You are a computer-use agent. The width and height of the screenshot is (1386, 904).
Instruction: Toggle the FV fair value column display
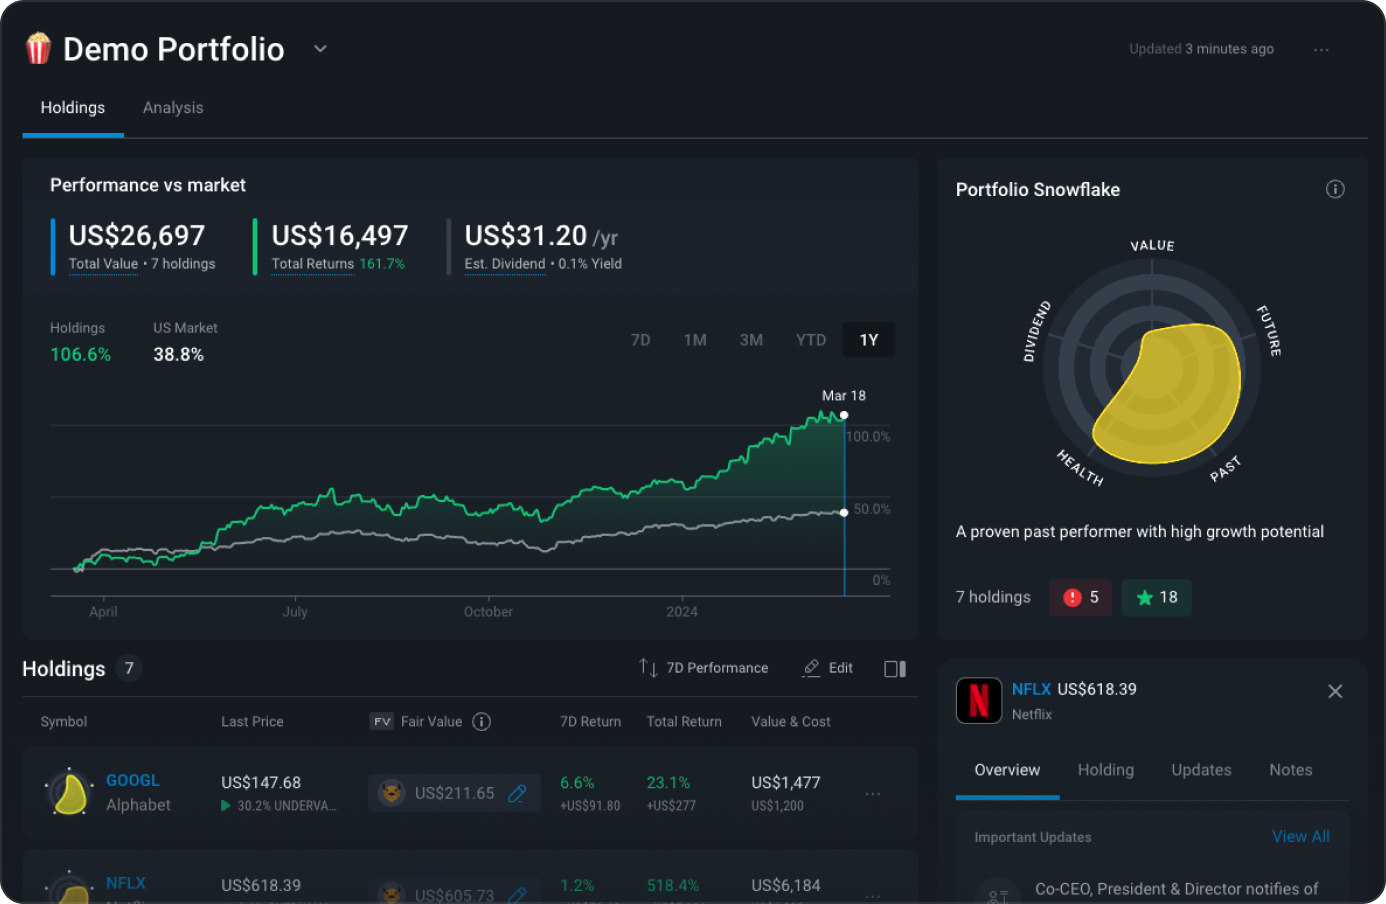[x=381, y=721]
